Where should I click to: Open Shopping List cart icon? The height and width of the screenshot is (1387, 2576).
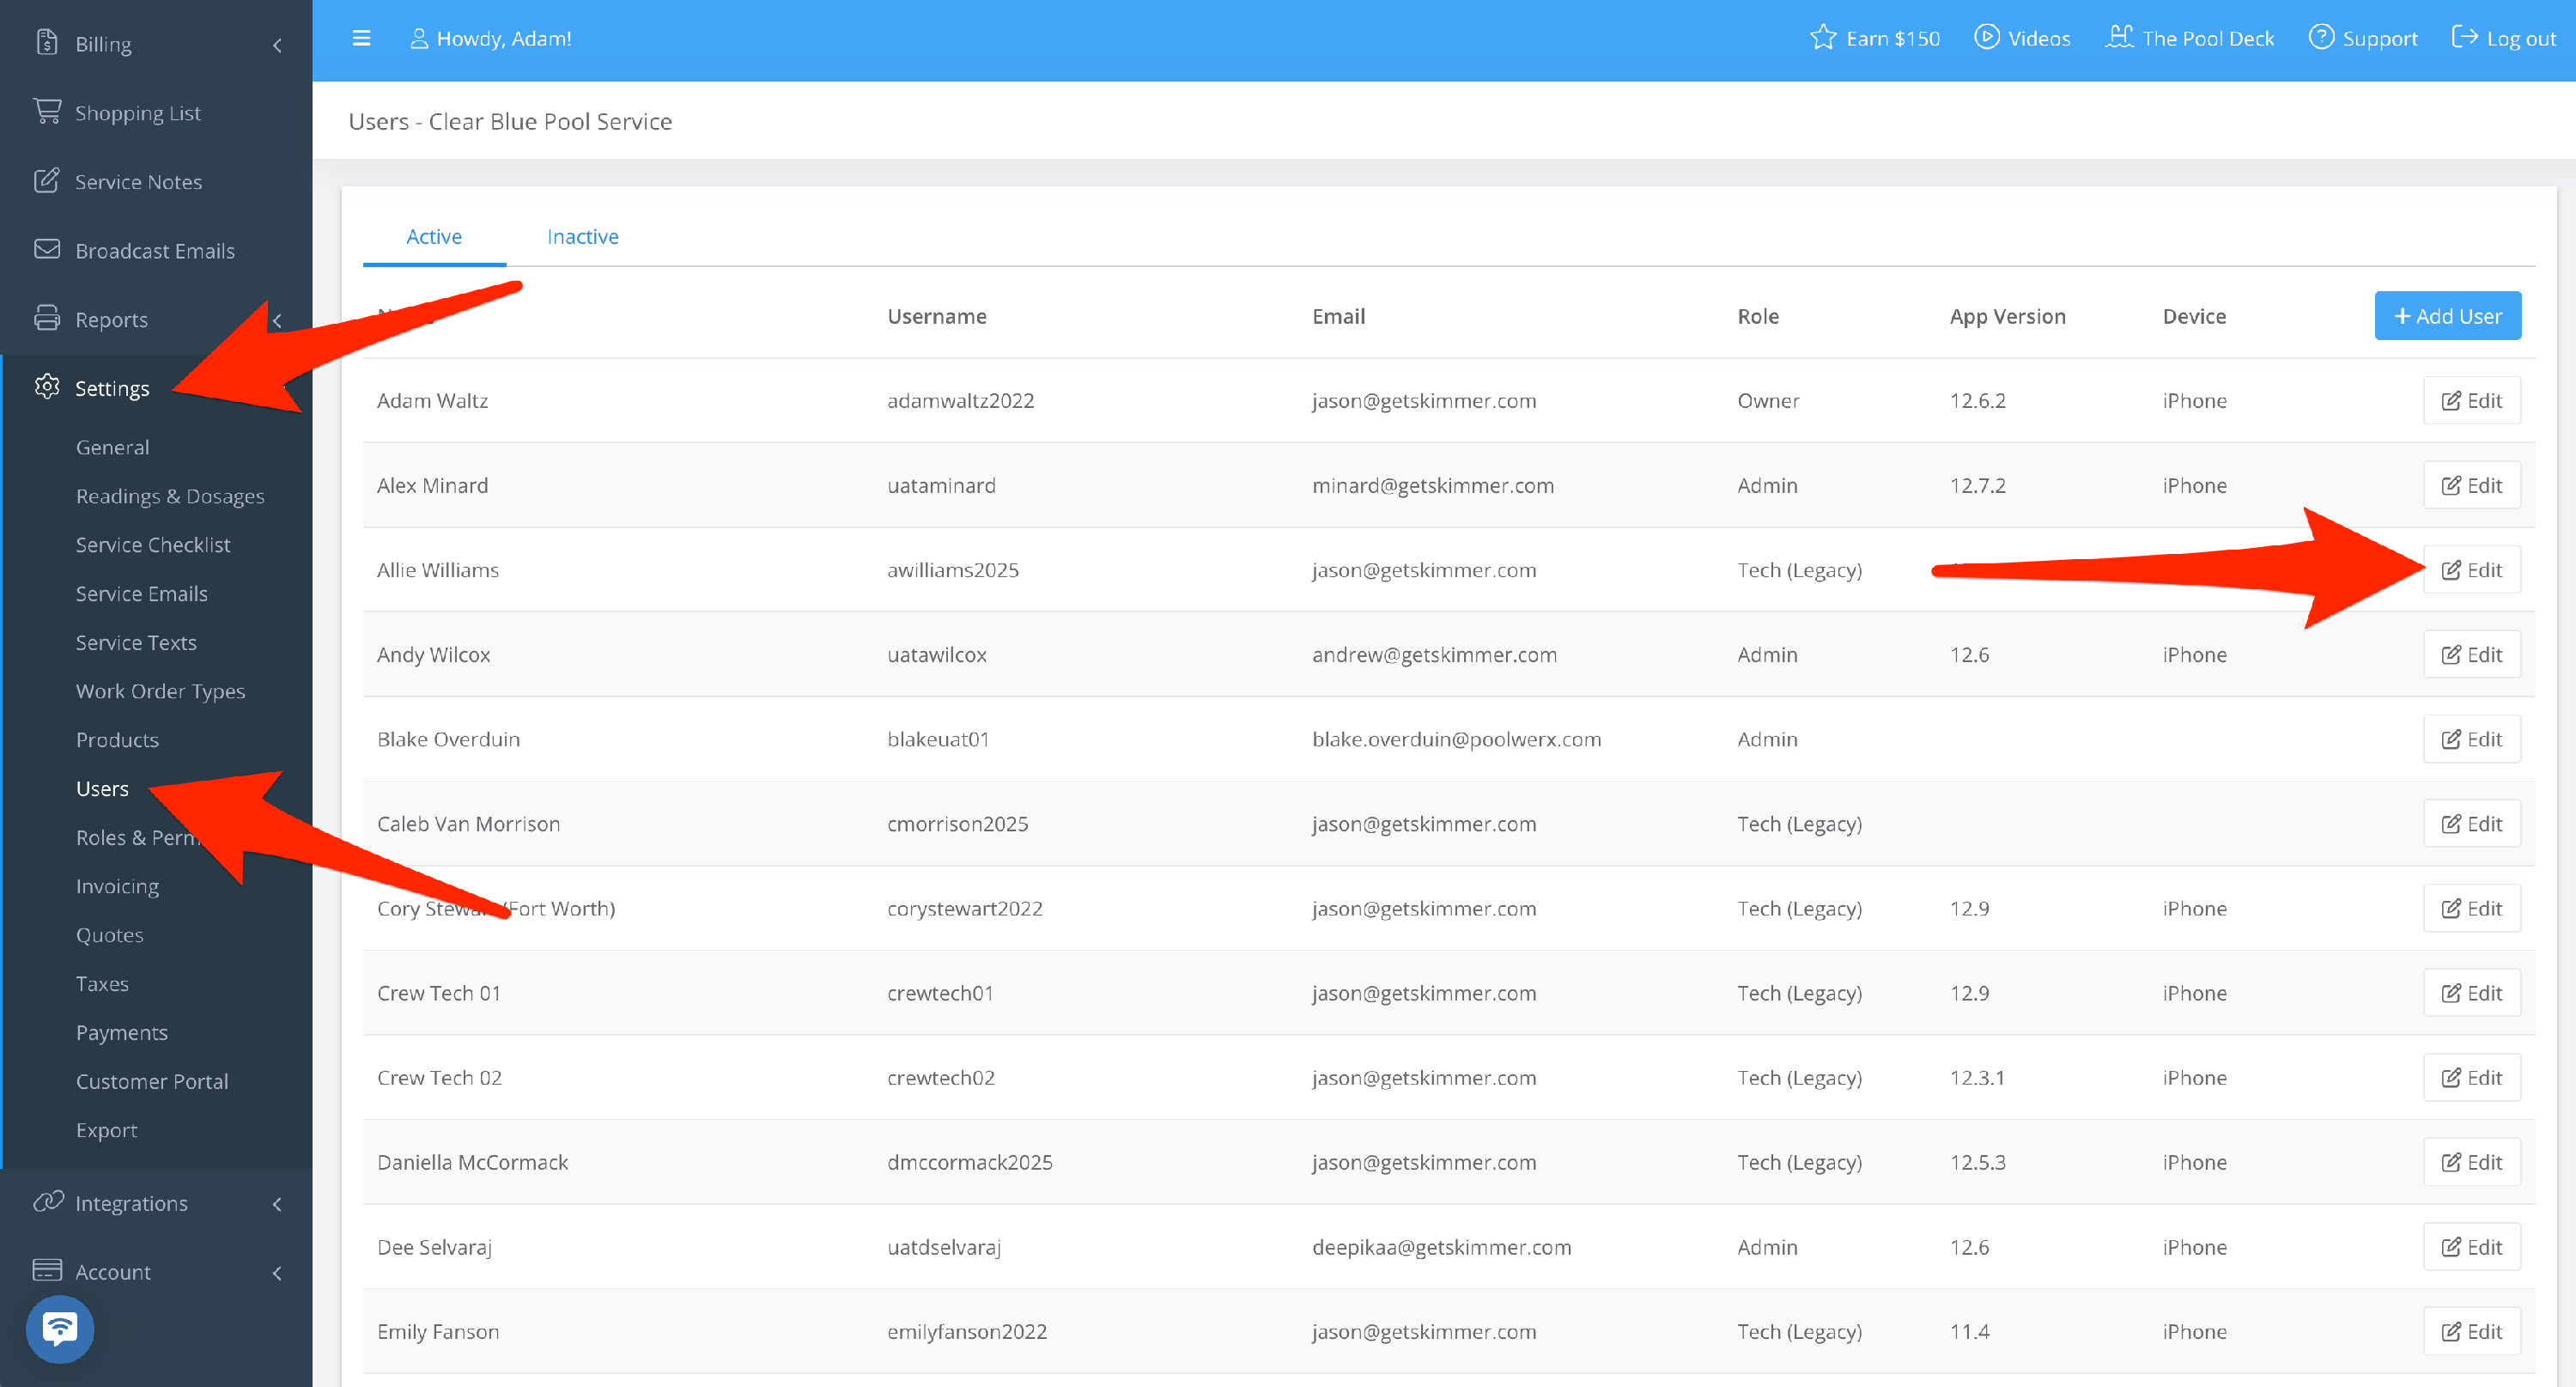pyautogui.click(x=47, y=112)
